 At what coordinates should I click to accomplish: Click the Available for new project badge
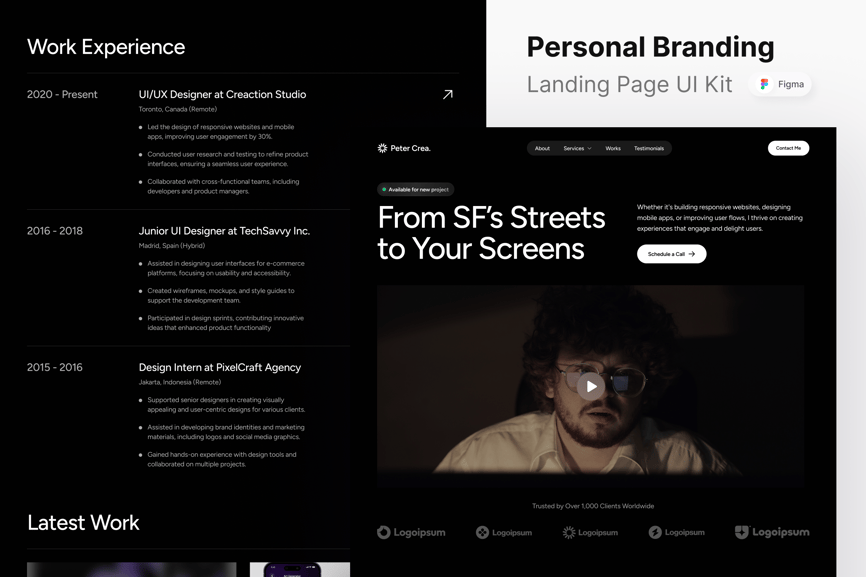(415, 189)
